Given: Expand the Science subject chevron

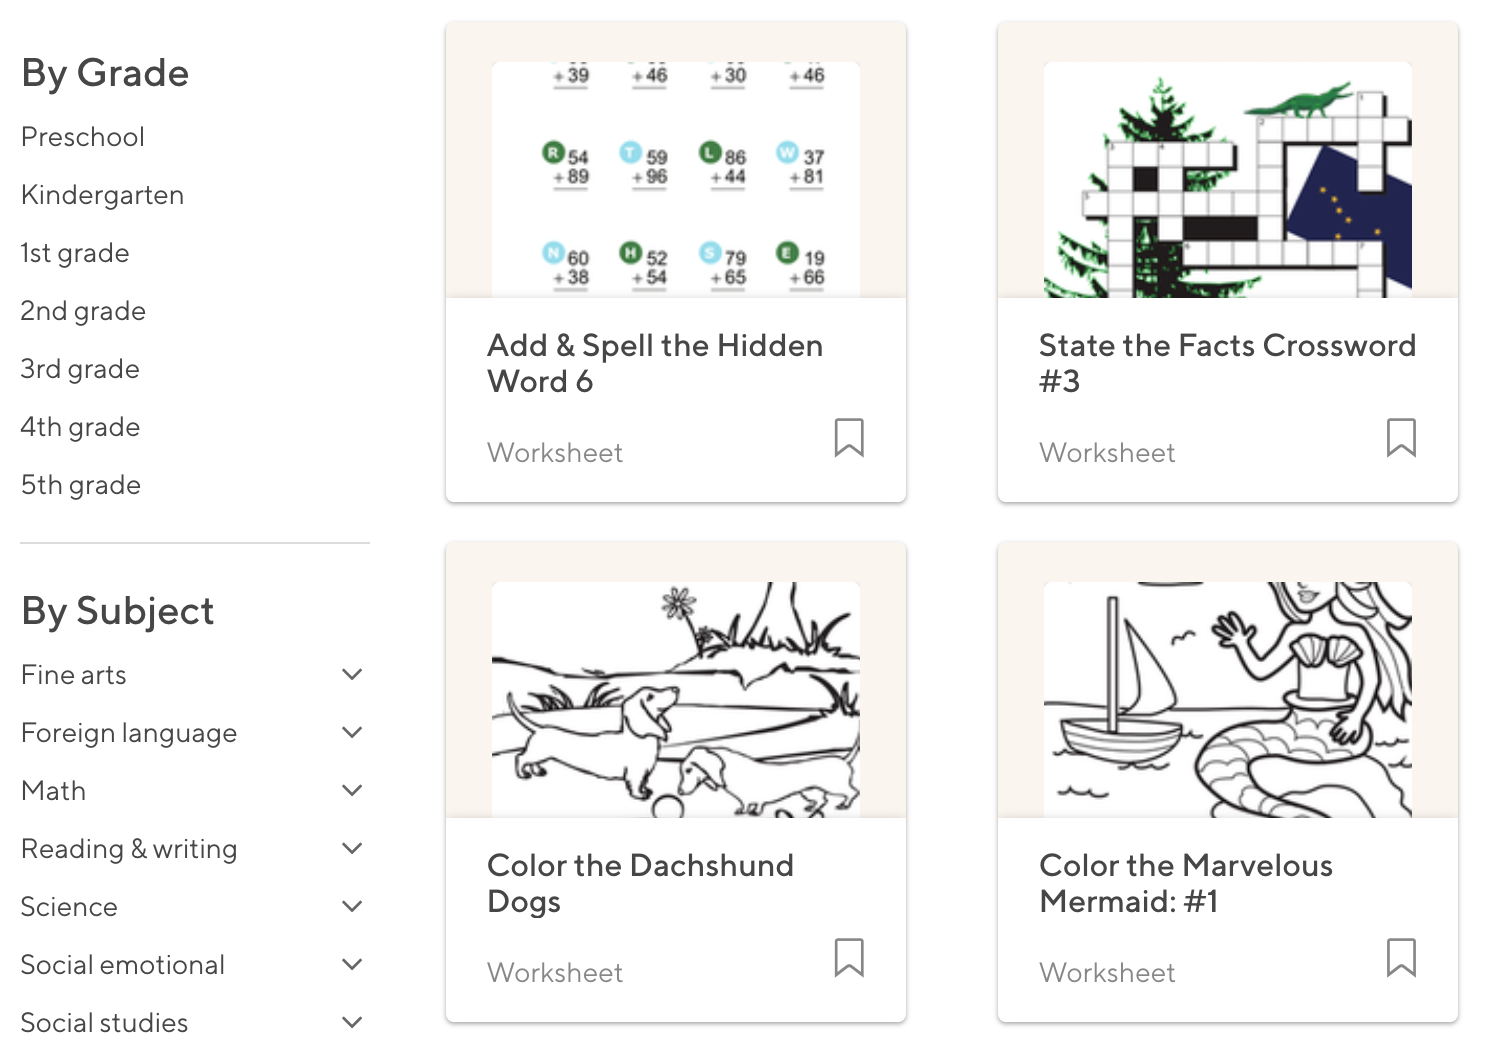Looking at the screenshot, I should (352, 907).
